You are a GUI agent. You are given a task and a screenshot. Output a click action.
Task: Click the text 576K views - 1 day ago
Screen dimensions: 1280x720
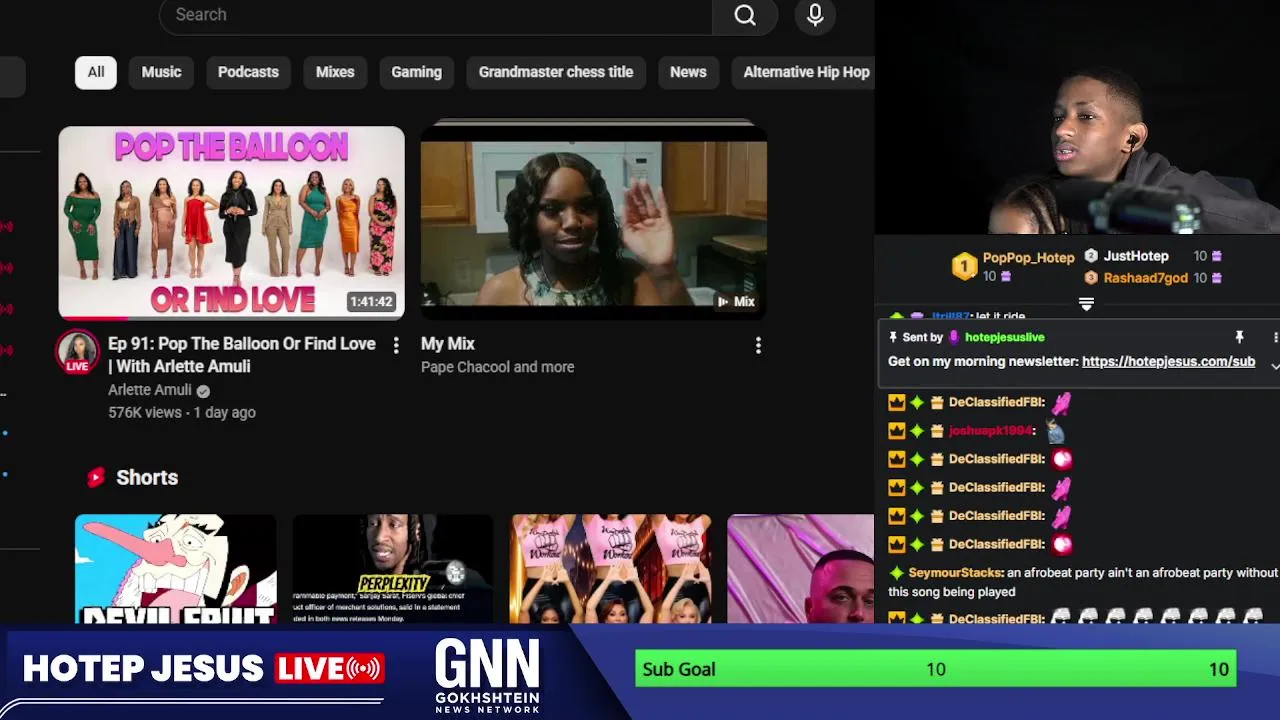tap(182, 412)
